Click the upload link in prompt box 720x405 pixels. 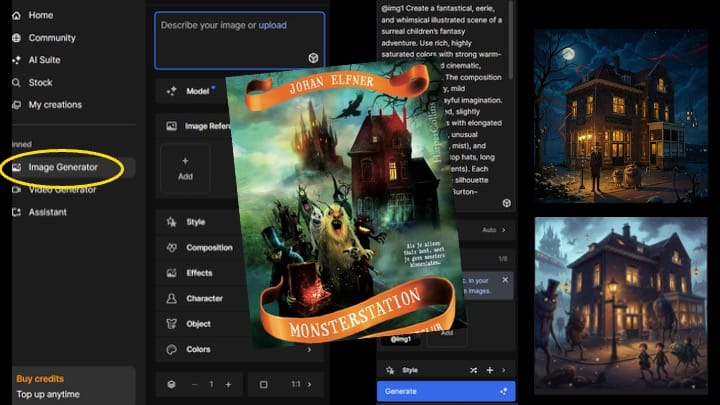click(x=272, y=24)
